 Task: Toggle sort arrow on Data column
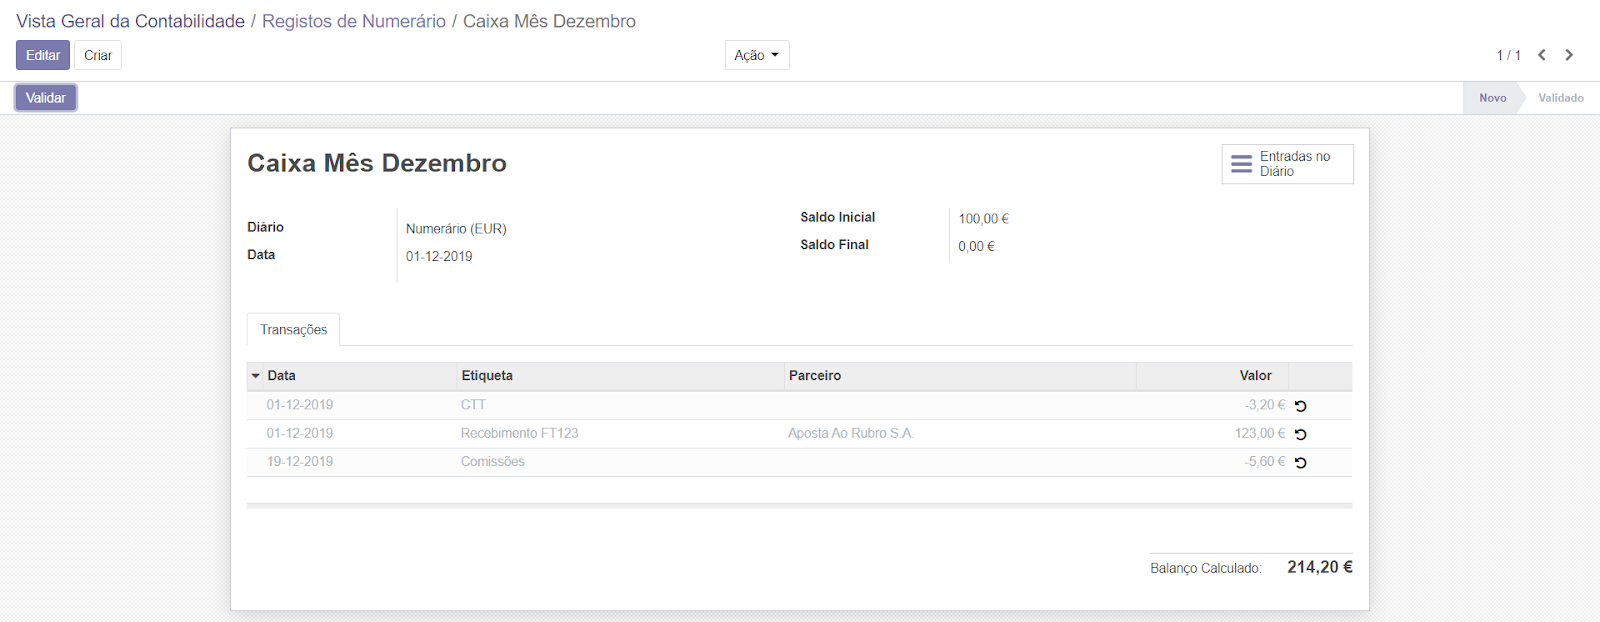256,376
